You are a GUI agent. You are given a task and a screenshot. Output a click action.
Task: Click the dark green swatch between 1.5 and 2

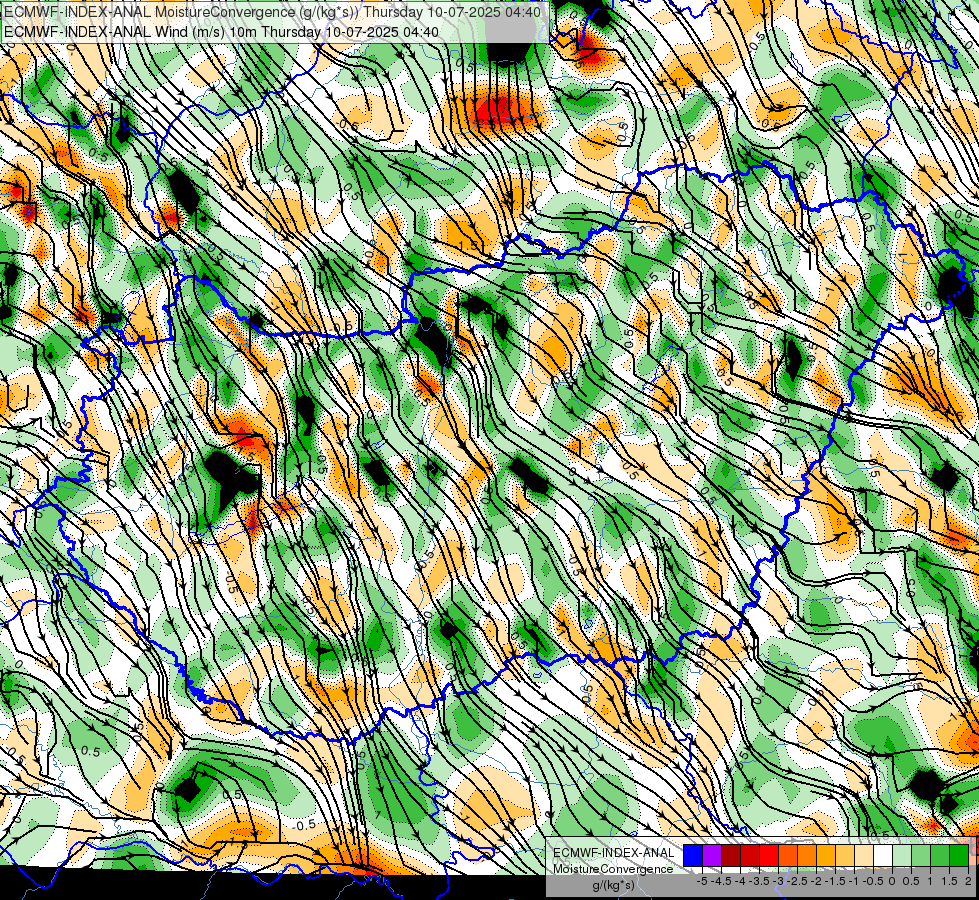tap(959, 855)
